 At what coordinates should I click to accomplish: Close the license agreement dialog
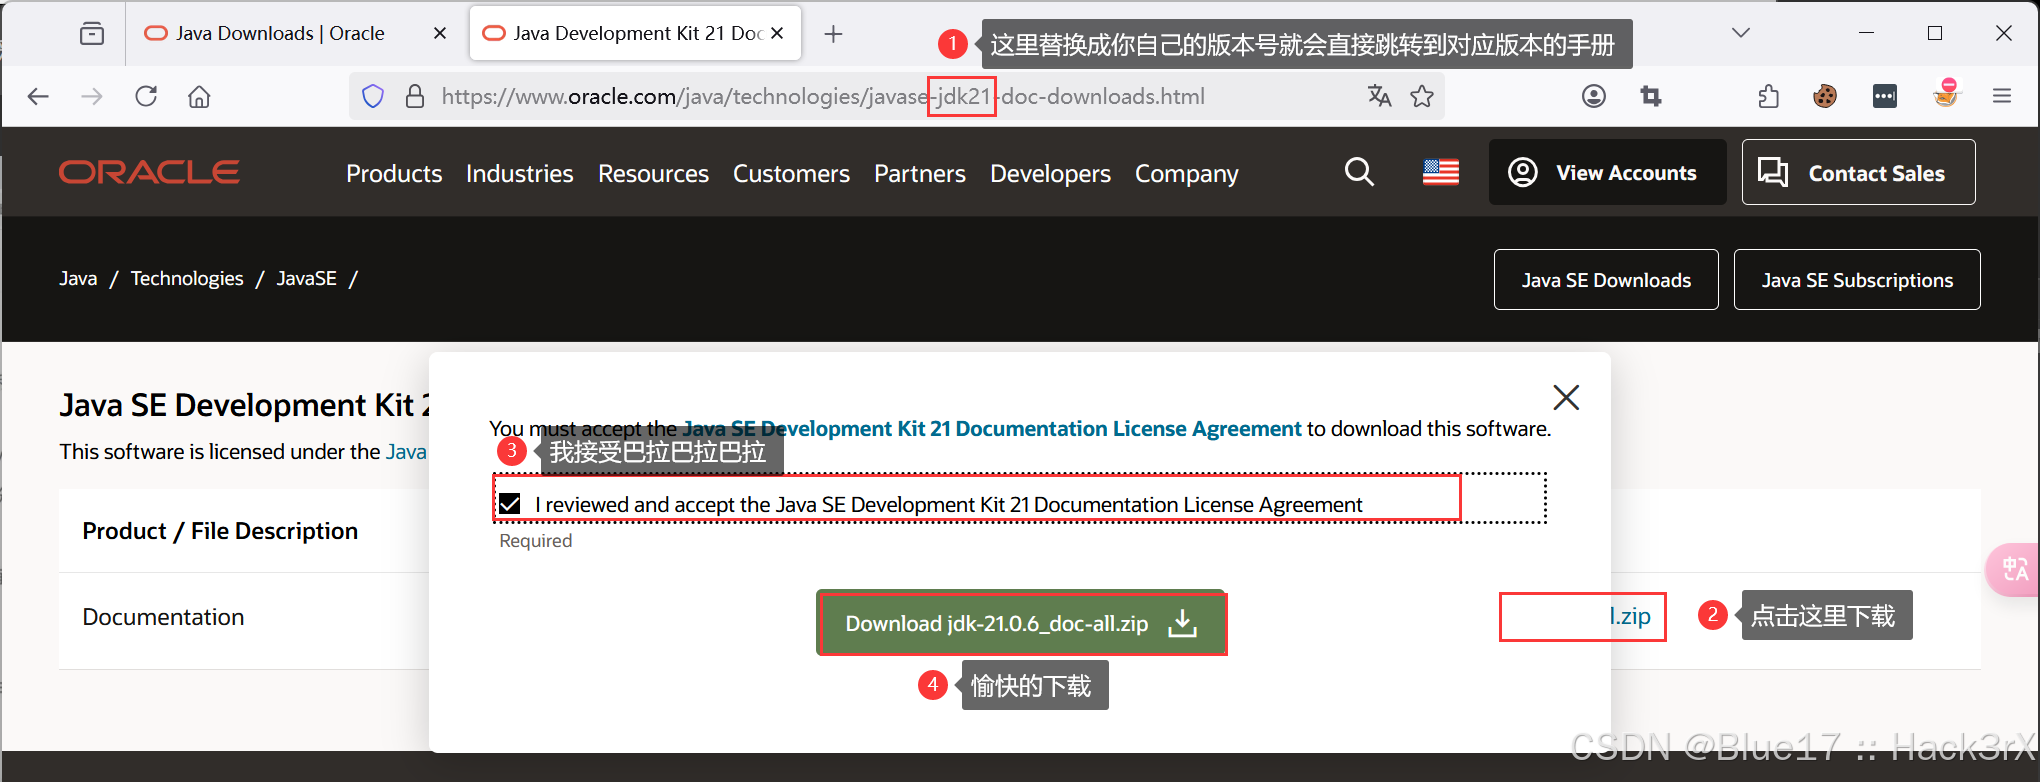click(1566, 397)
